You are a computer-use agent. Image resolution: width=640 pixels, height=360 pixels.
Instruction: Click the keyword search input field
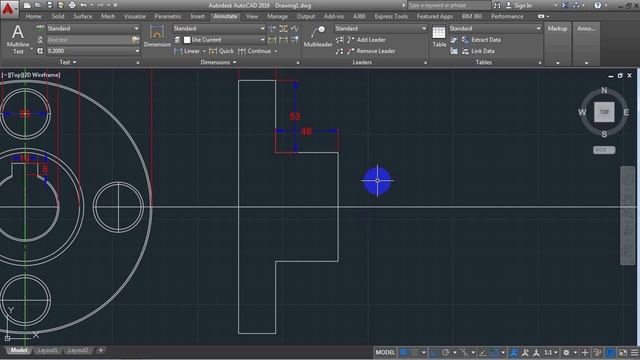click(449, 5)
